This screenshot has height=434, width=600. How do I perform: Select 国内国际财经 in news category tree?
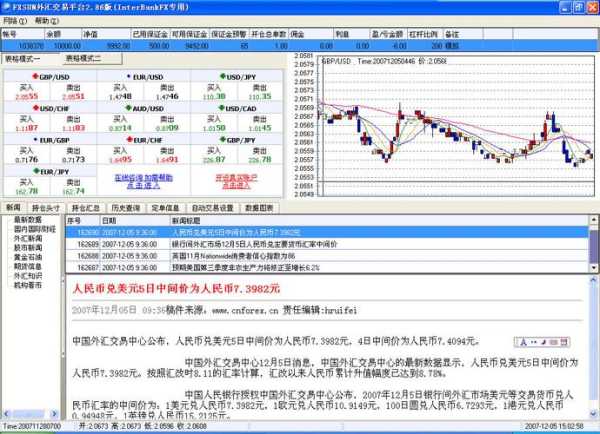click(x=34, y=229)
